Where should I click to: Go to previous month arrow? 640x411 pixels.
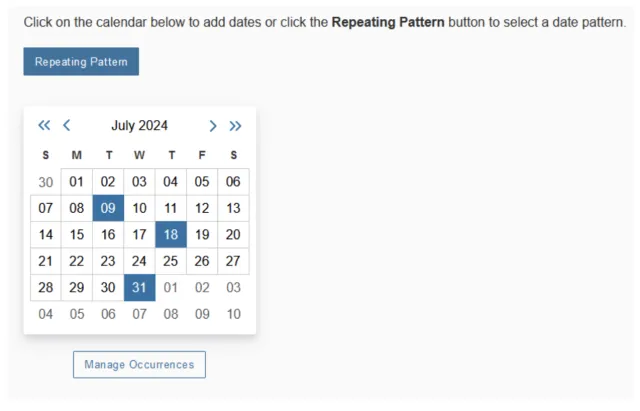pyautogui.click(x=67, y=126)
